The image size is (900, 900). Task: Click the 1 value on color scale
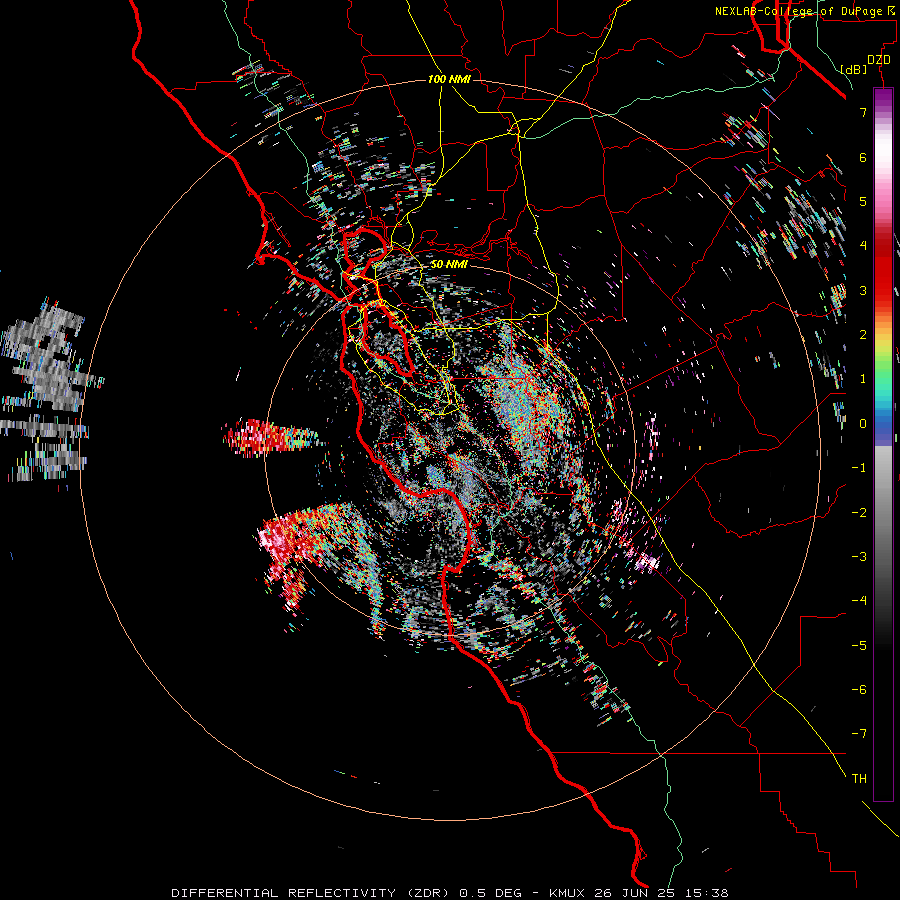click(x=863, y=379)
